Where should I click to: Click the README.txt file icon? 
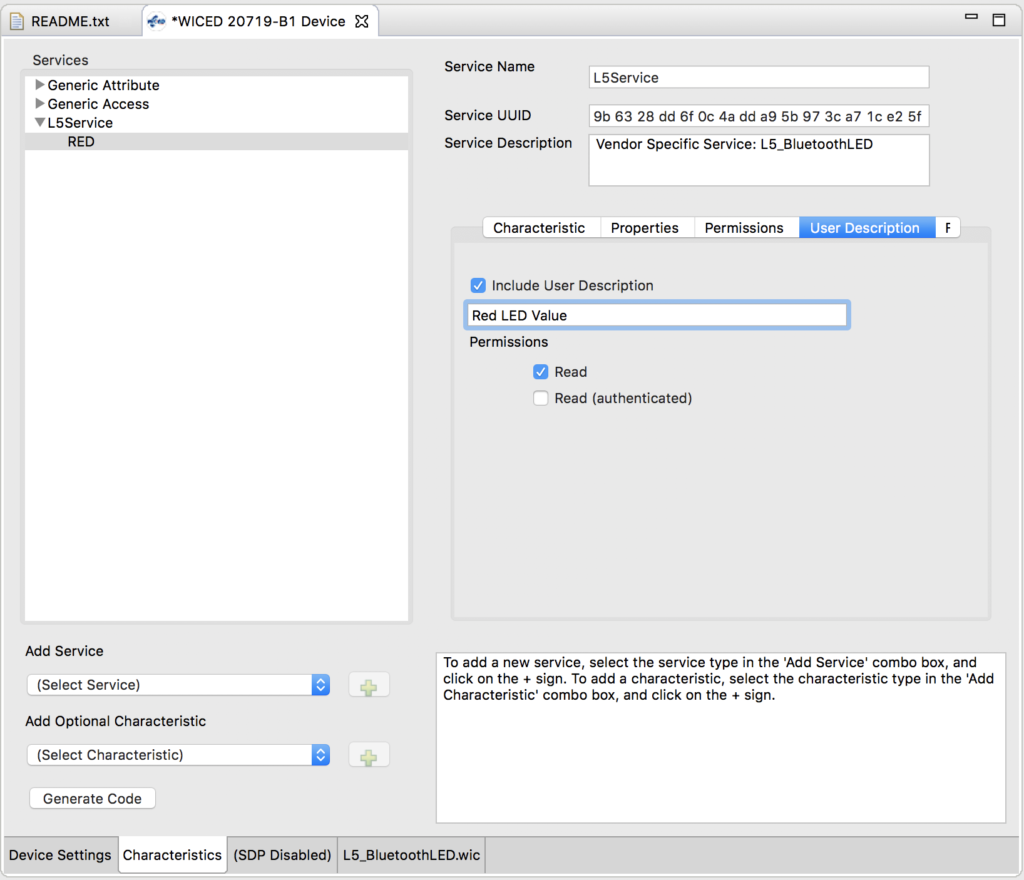(17, 22)
